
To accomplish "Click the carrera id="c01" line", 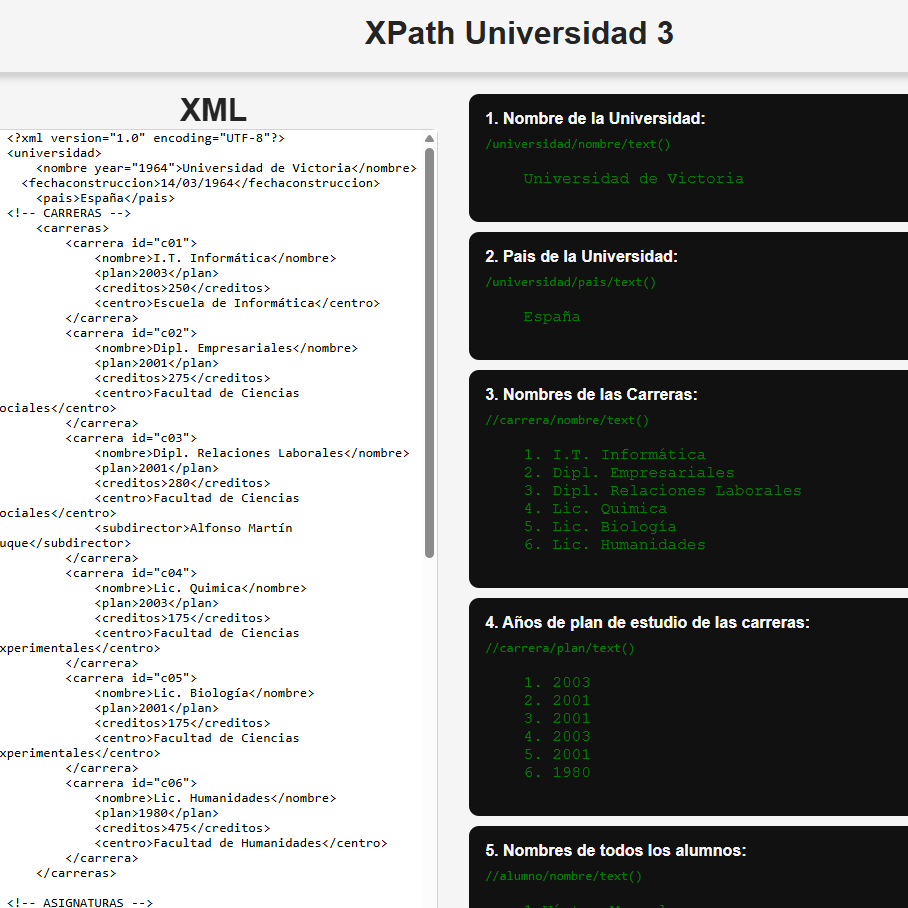I will (x=131, y=243).
